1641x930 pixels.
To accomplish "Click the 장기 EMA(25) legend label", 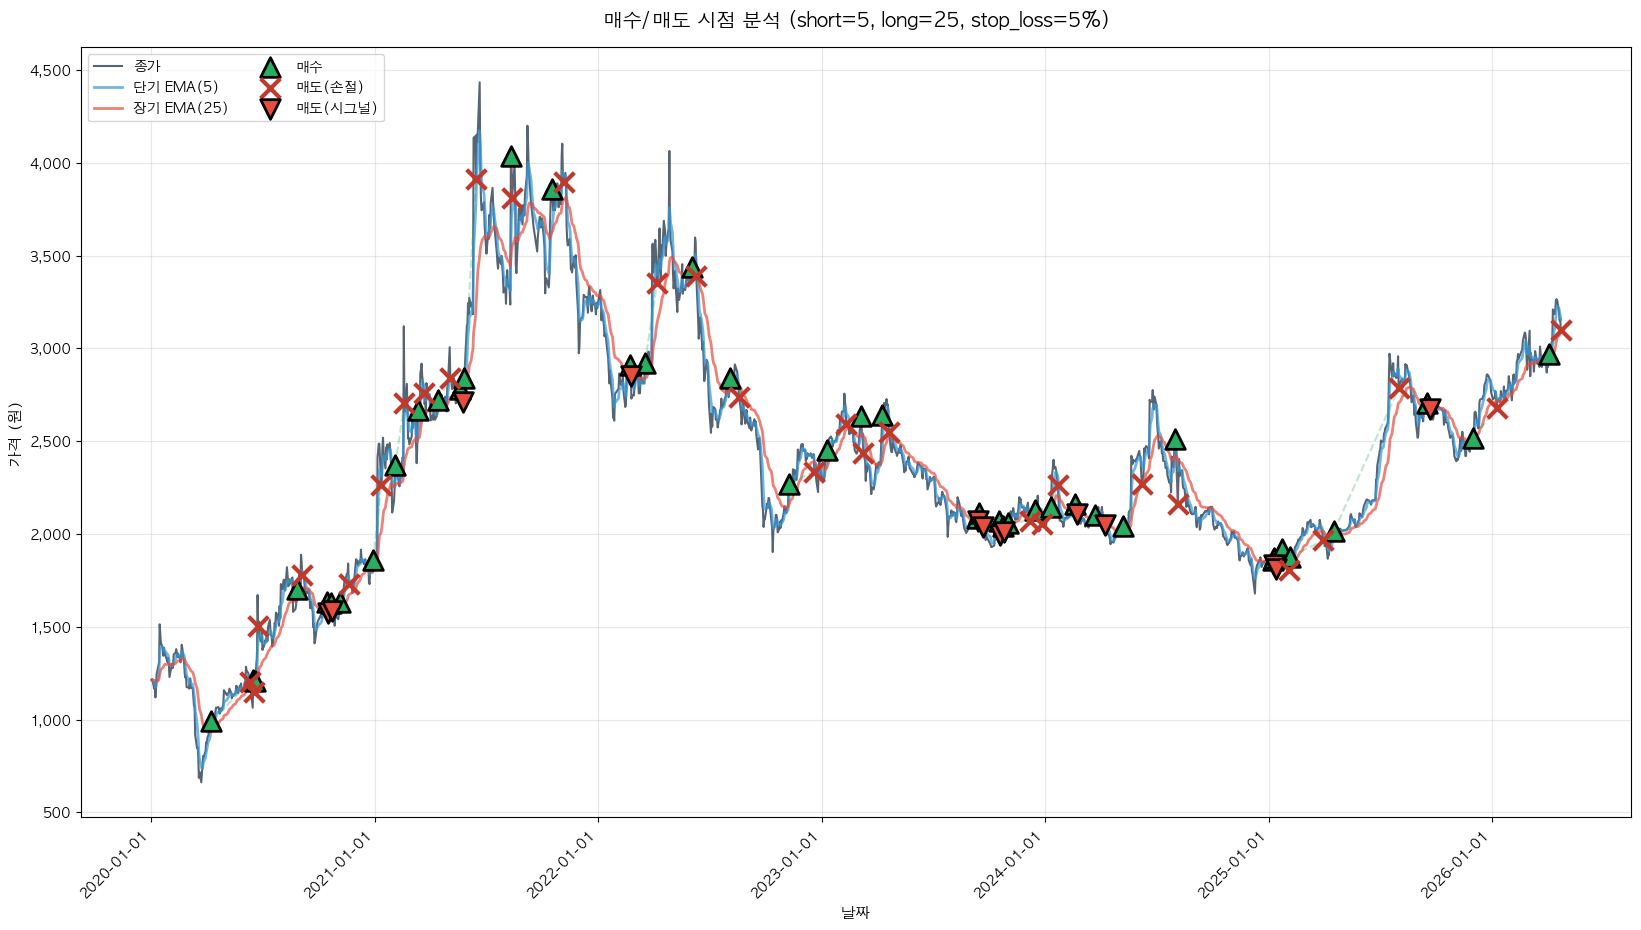I will (180, 109).
